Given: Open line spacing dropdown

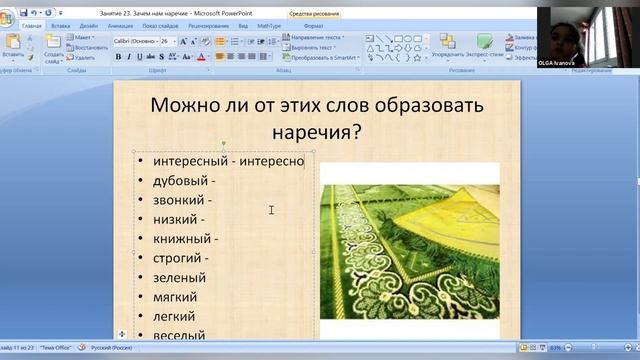Looking at the screenshot, I should [274, 42].
